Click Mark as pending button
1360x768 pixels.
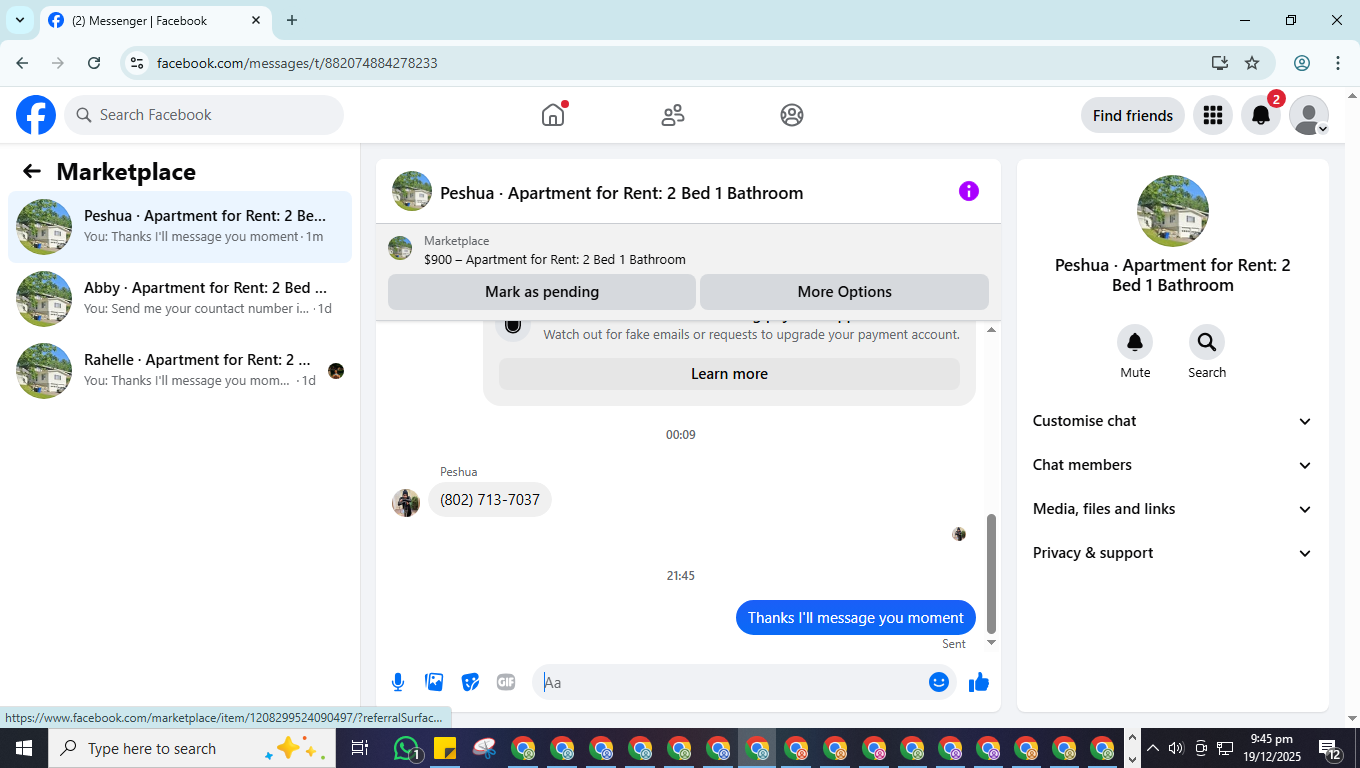[542, 292]
